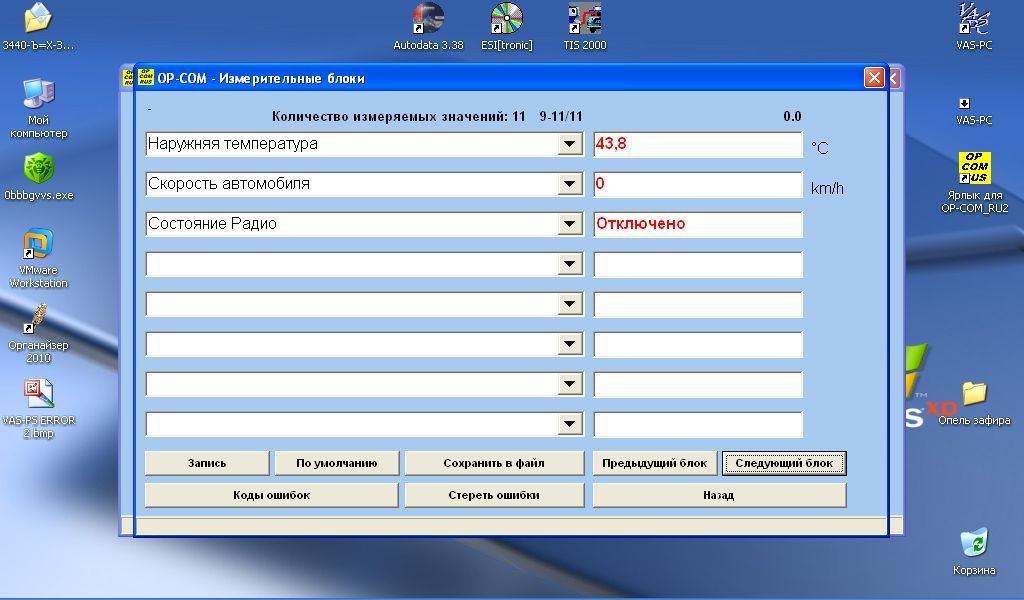The width and height of the screenshot is (1024, 600).
Task: Click the Стереть ошибки button
Action: pos(494,495)
